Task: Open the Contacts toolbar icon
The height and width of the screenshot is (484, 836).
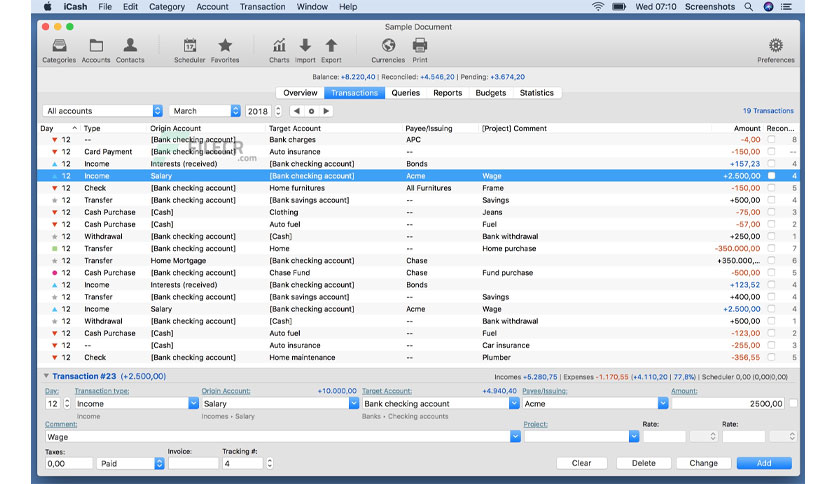Action: pos(130,46)
